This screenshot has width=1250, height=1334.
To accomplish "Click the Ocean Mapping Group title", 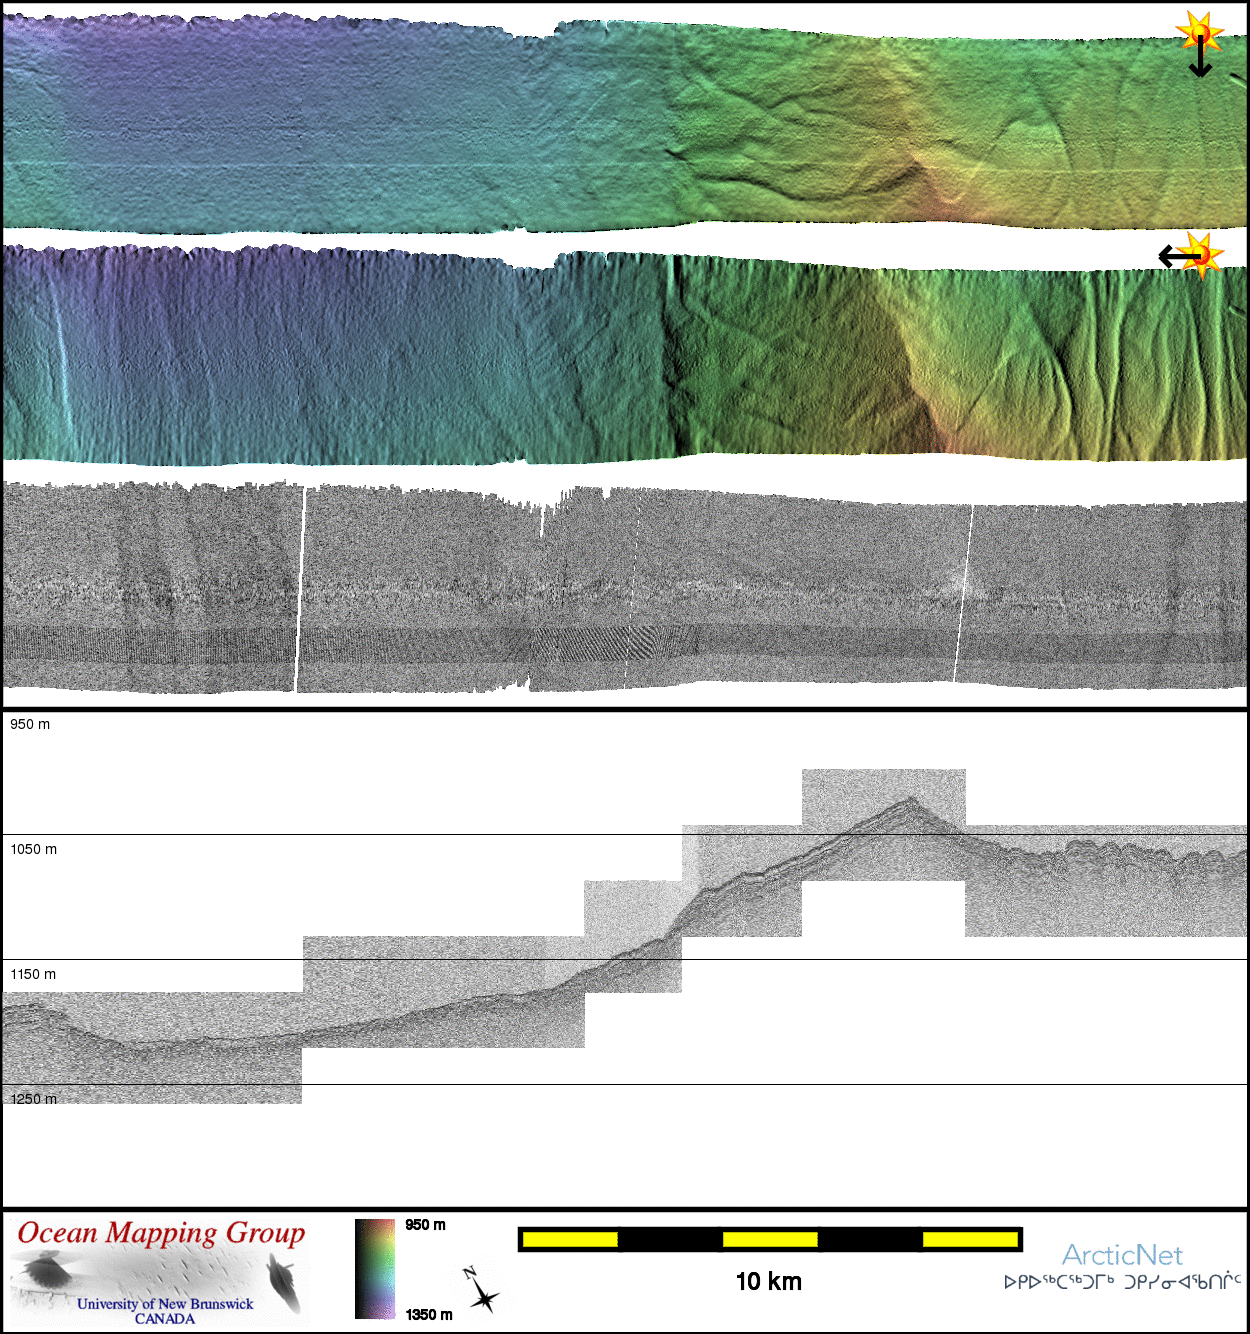I will pyautogui.click(x=161, y=1233).
